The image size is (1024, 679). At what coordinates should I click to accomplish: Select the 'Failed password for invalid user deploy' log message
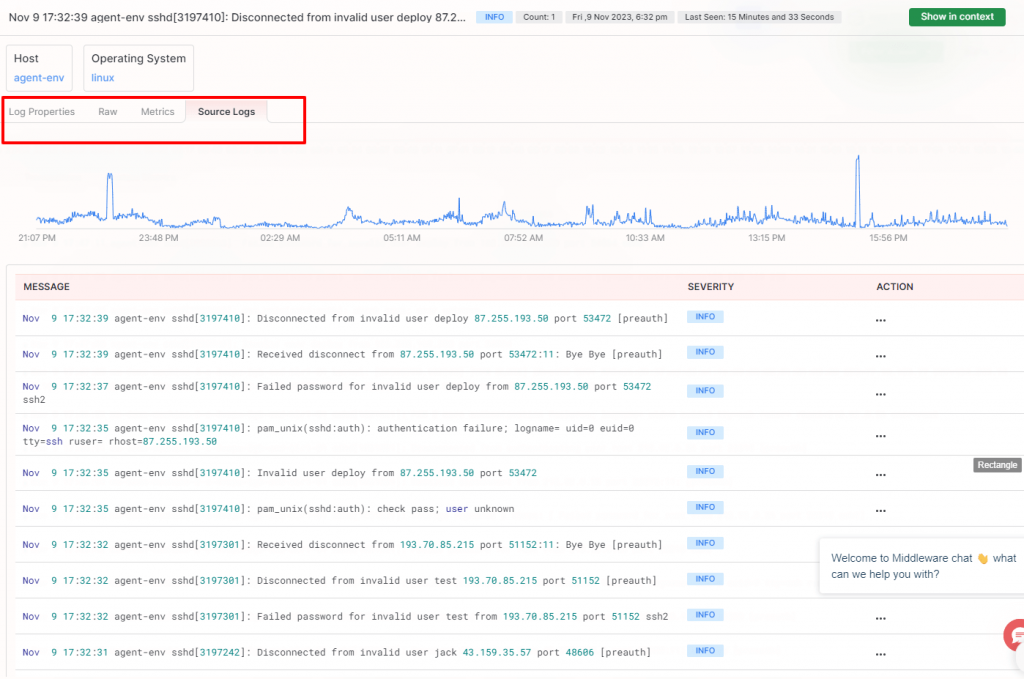[x=337, y=393]
